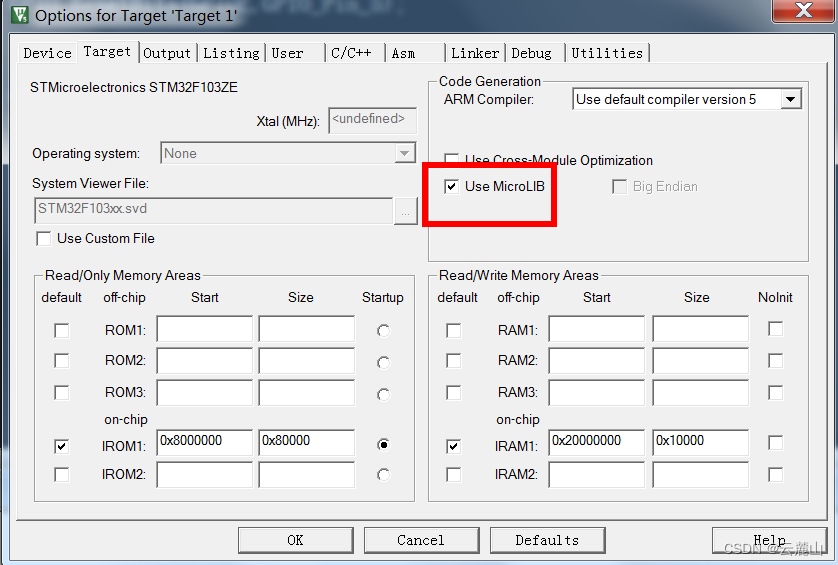Uncheck the IROM1 default checkbox
Image resolution: width=838 pixels, height=565 pixels.
coord(61,446)
